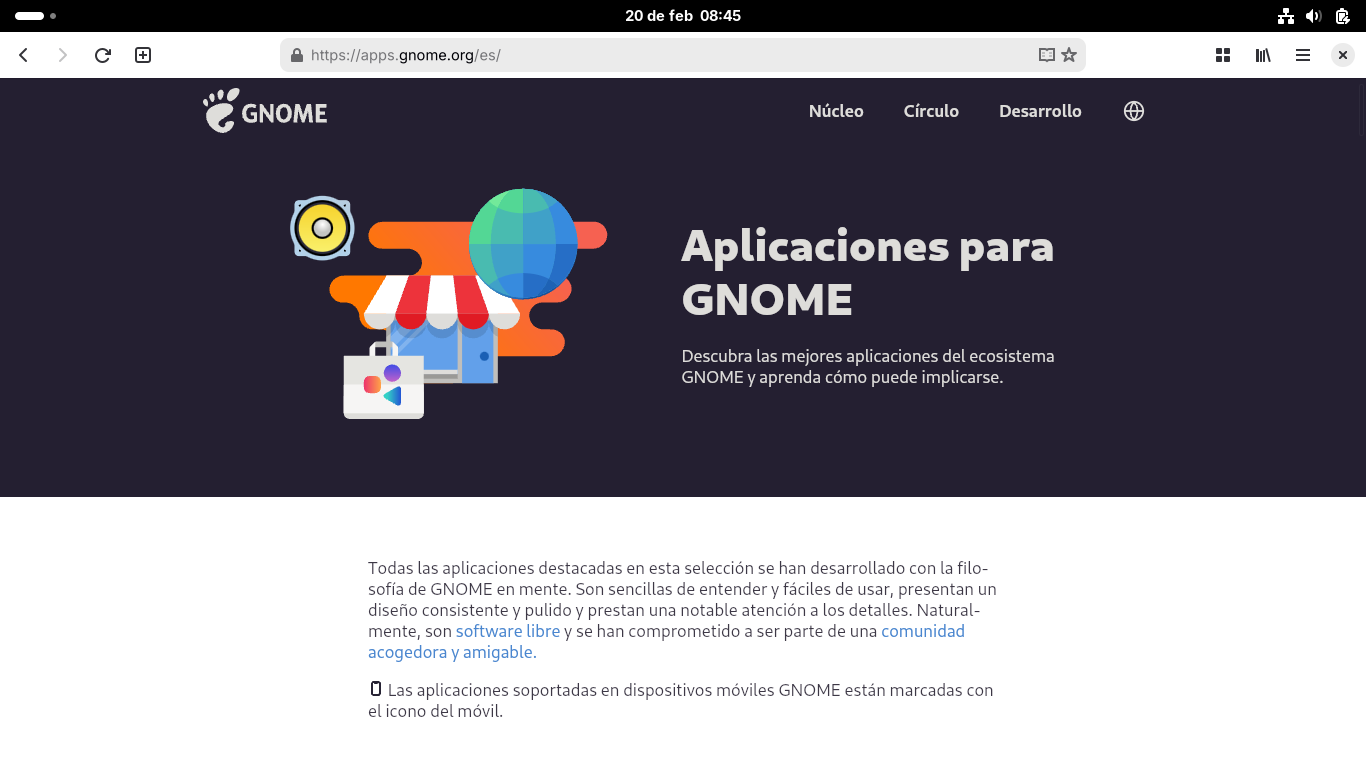Open the browser hamburger menu

(x=1303, y=55)
